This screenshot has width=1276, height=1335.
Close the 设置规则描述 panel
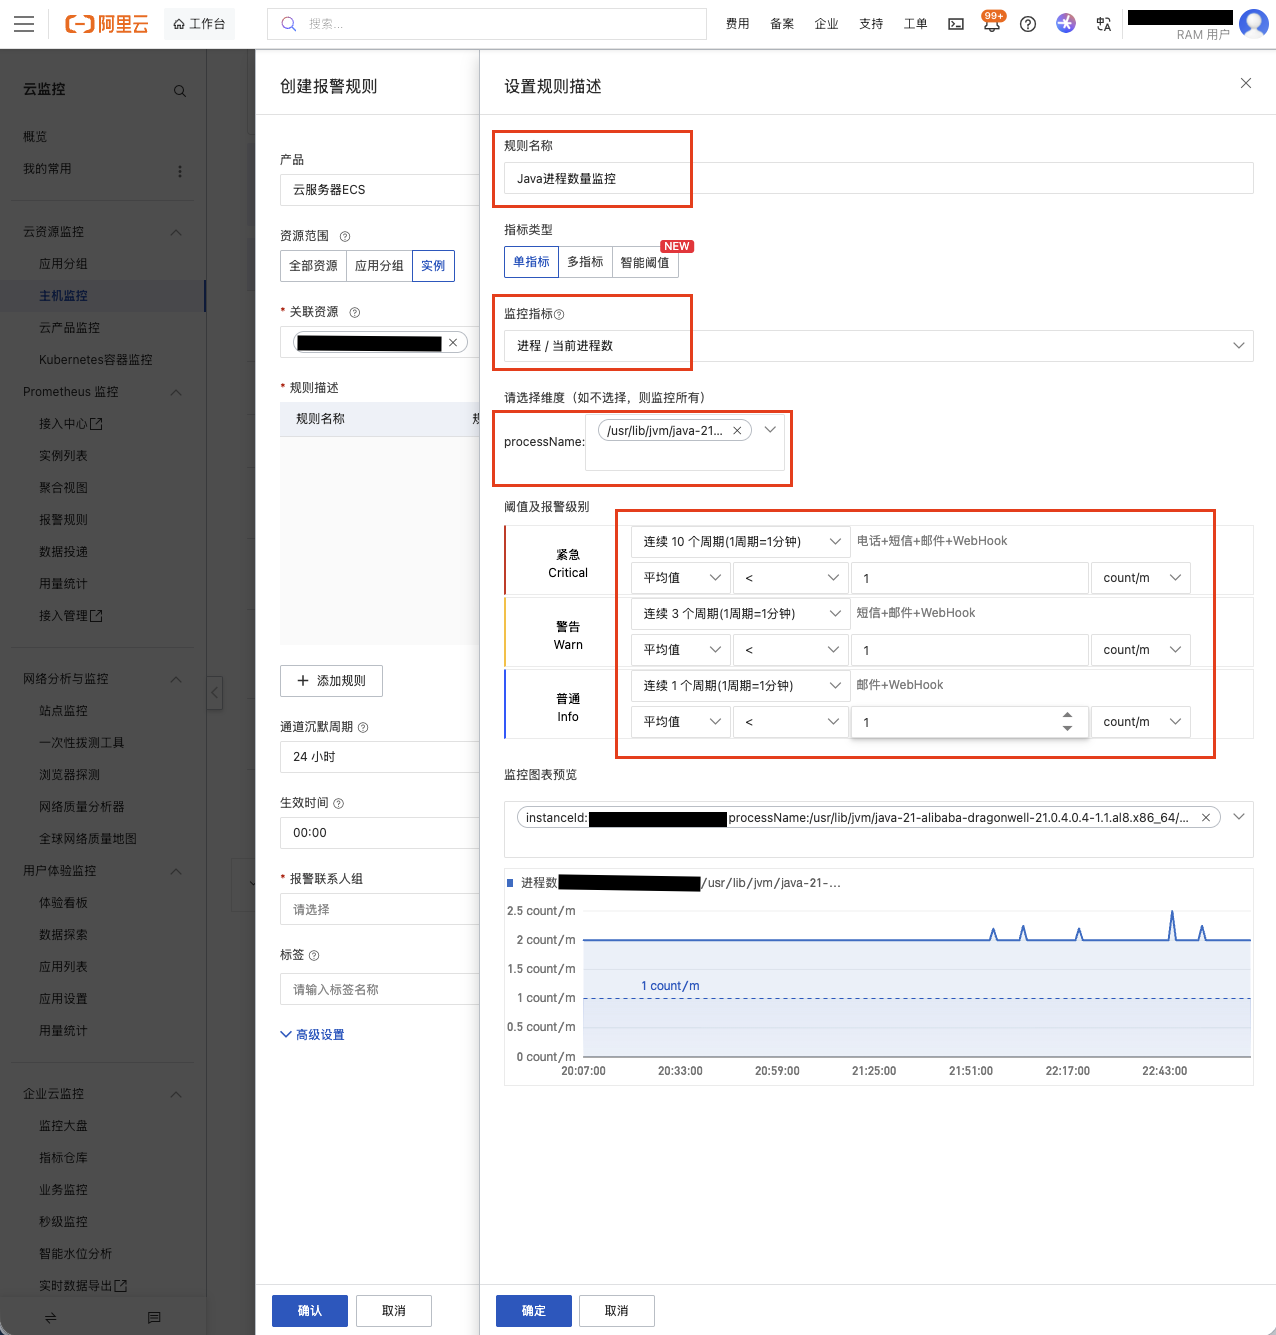(x=1245, y=83)
